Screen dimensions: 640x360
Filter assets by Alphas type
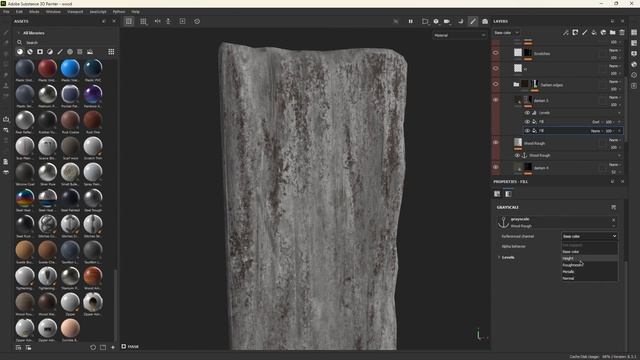[70, 52]
